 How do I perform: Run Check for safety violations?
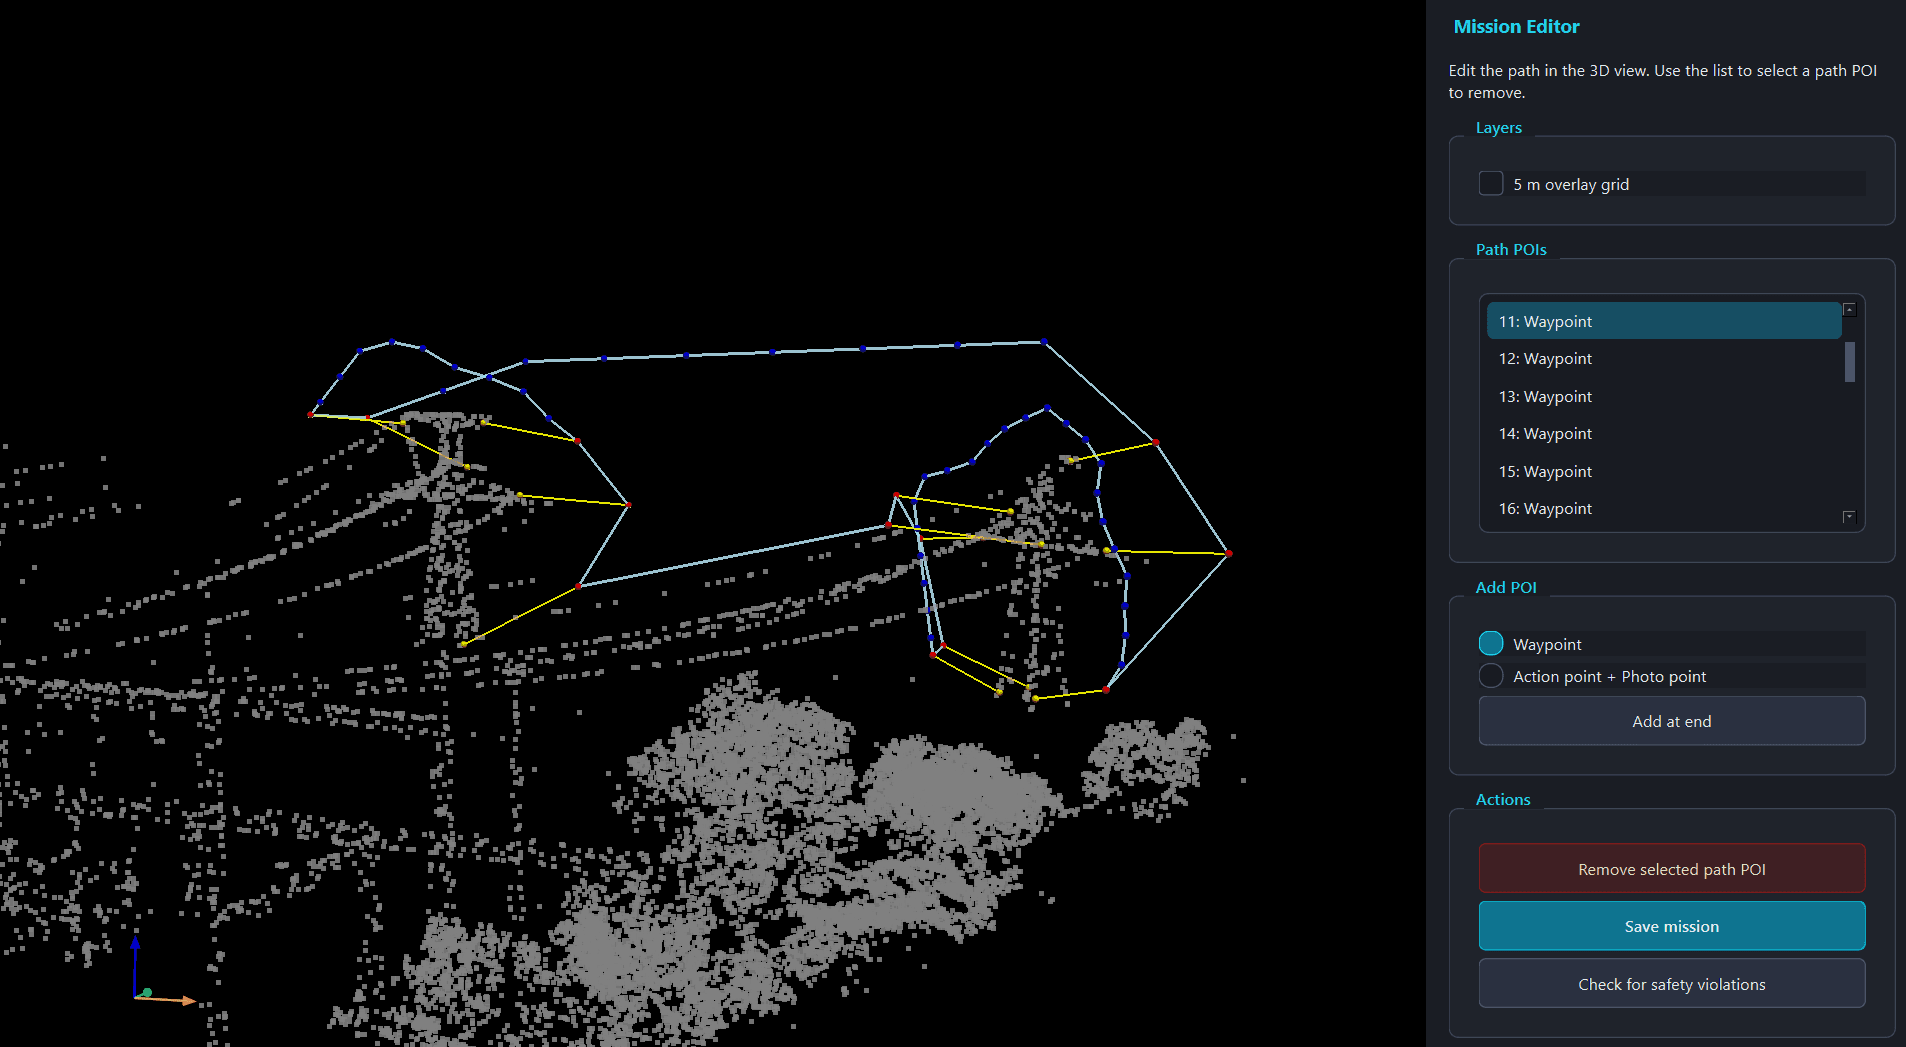(x=1670, y=983)
